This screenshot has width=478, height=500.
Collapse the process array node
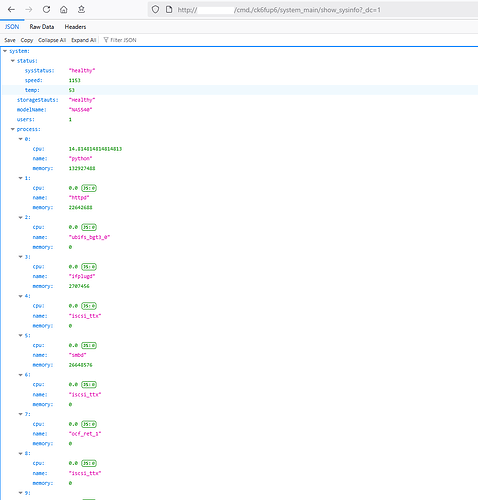pos(13,129)
